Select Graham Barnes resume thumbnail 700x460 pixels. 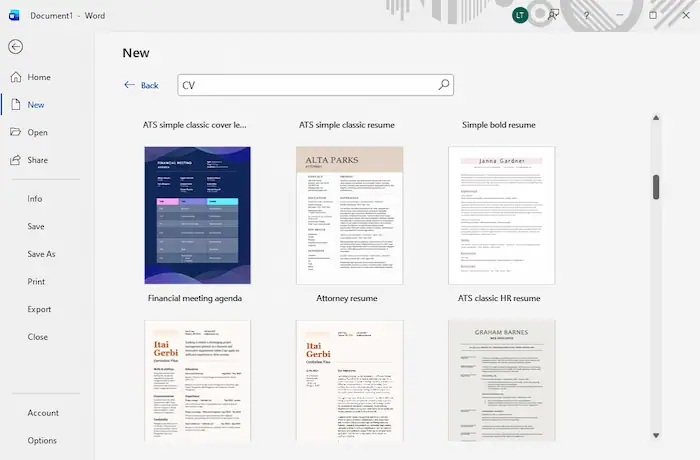pos(502,381)
